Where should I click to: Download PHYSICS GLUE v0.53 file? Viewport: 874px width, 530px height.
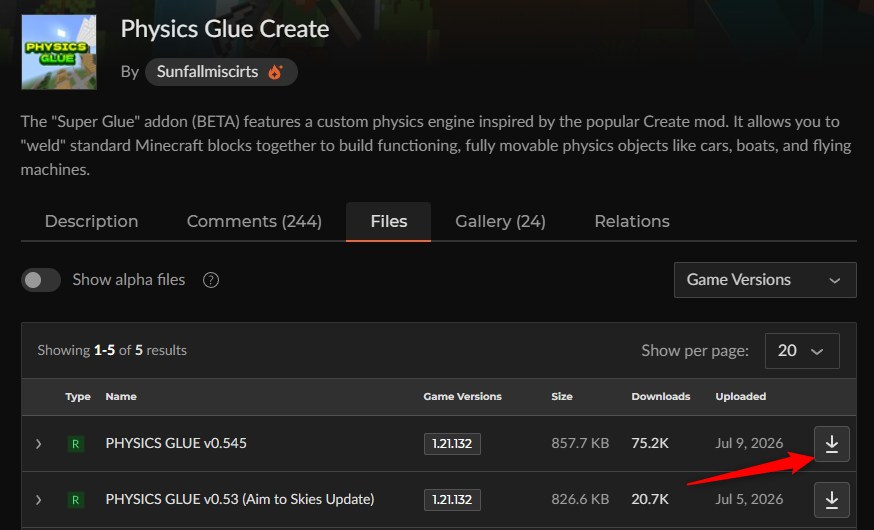[832, 499]
